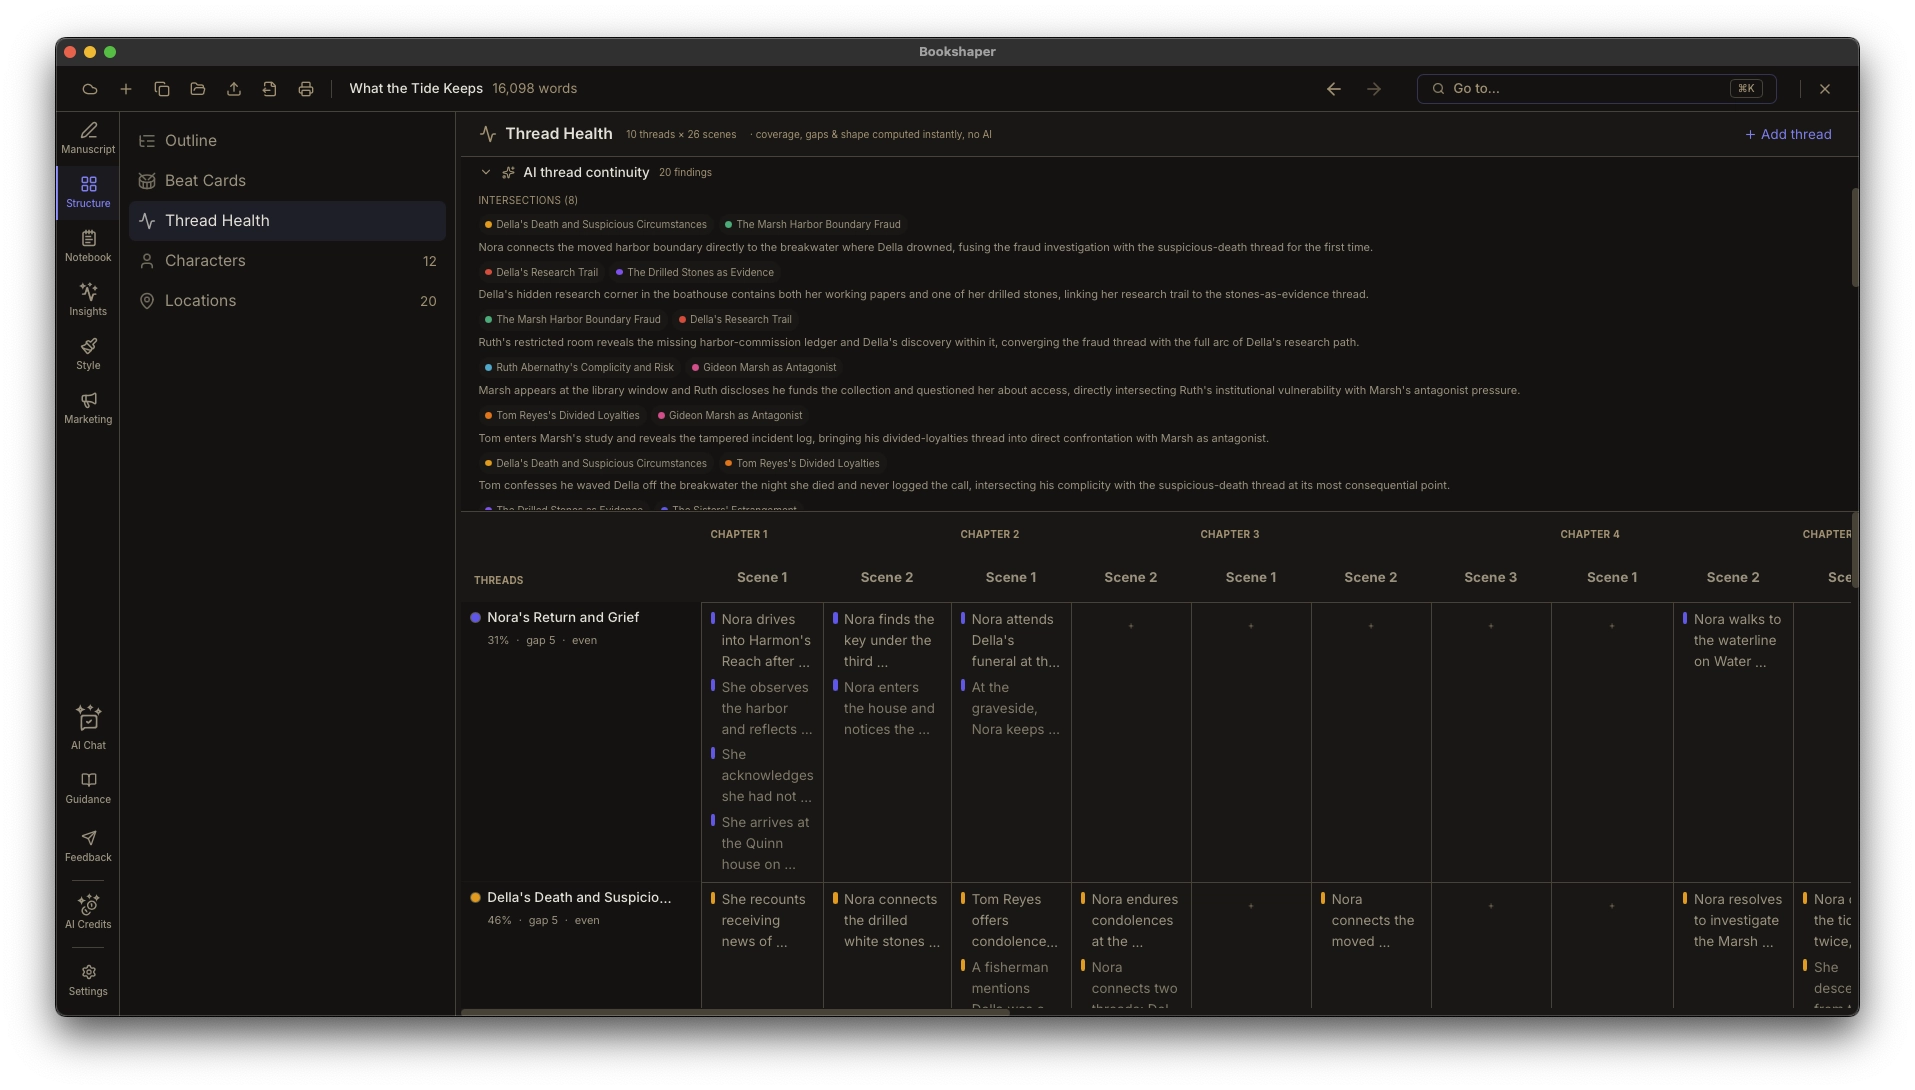Viewport: 1915px width, 1090px height.
Task: Open the Feedback panel
Action: (88, 846)
